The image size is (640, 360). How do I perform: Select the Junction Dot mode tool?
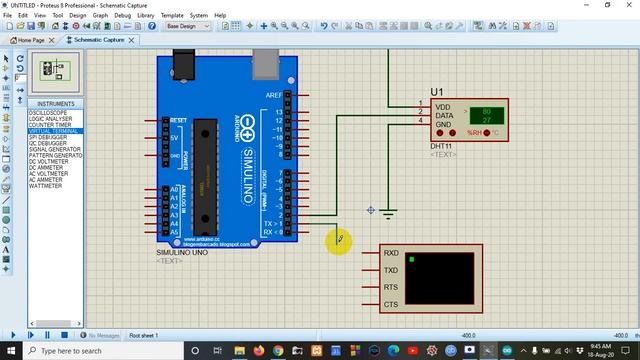[x=6, y=78]
